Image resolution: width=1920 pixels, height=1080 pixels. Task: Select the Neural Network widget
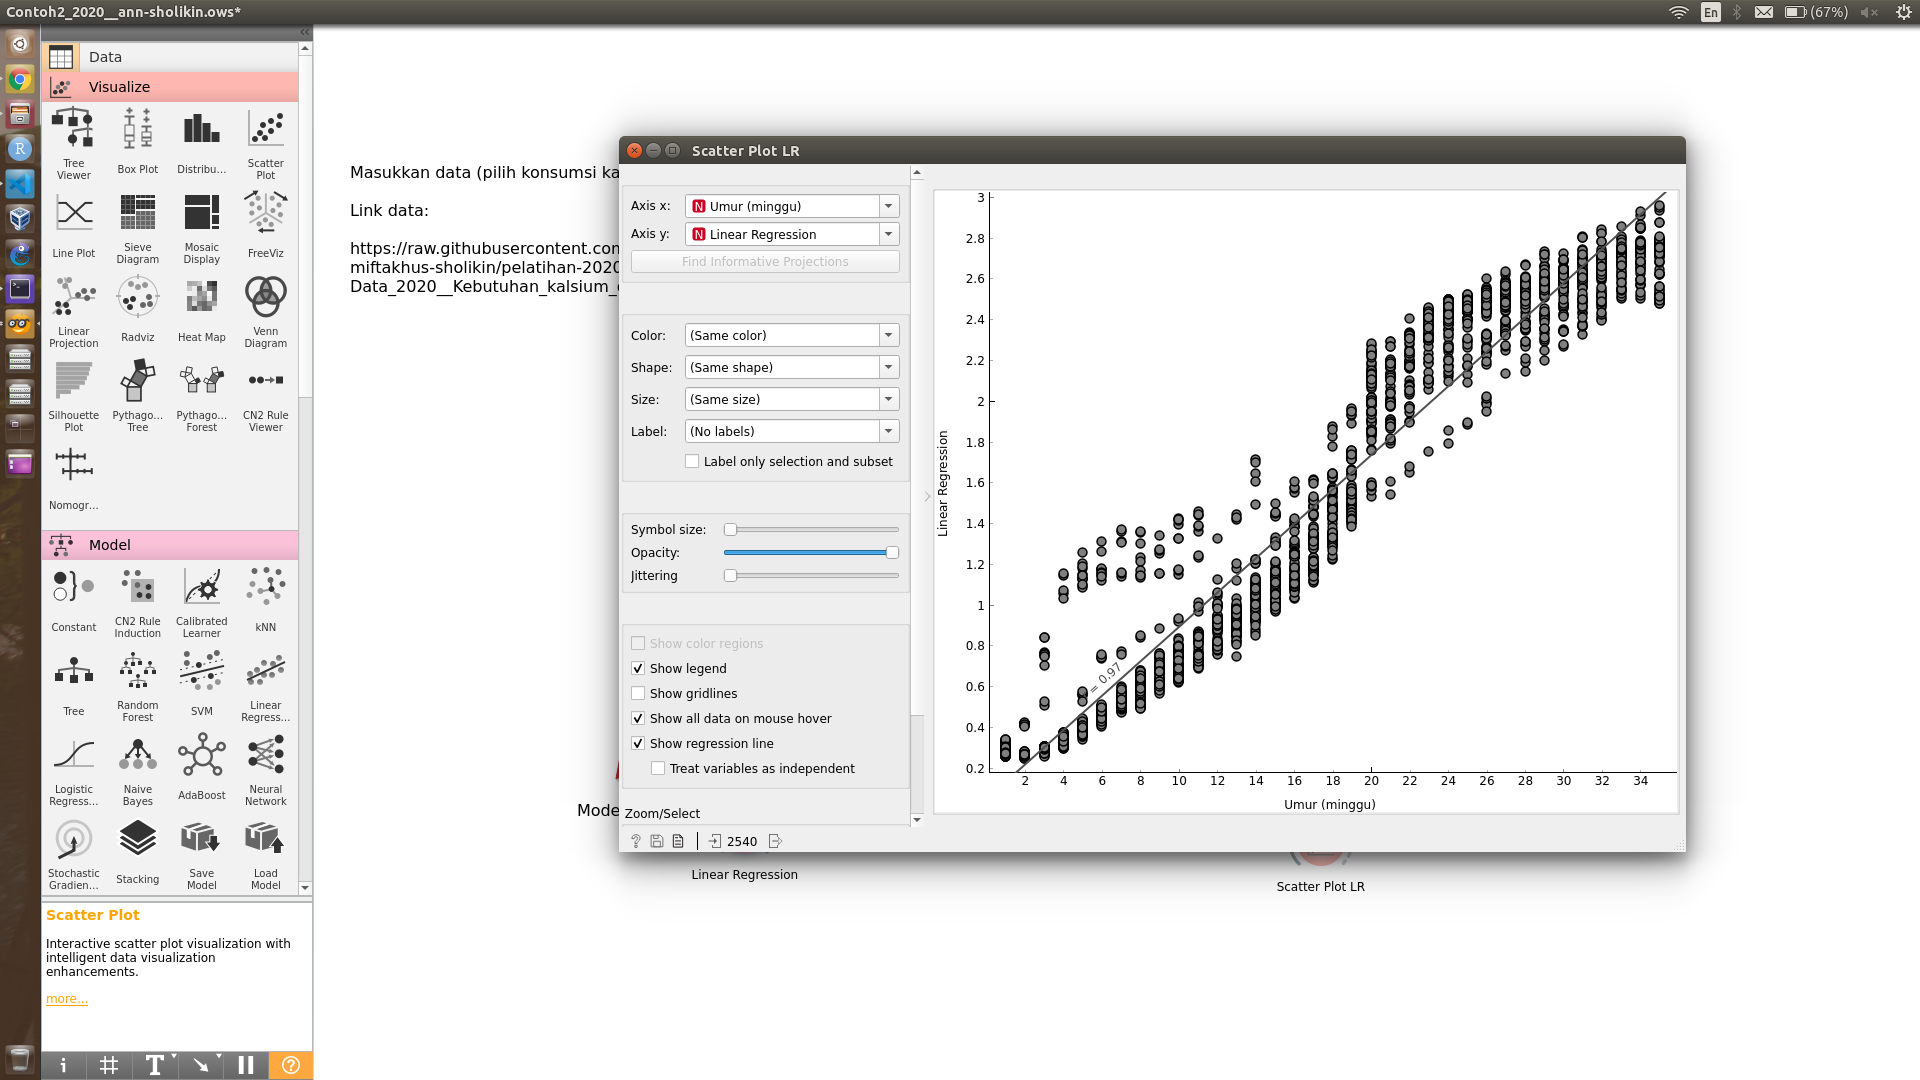(266, 769)
